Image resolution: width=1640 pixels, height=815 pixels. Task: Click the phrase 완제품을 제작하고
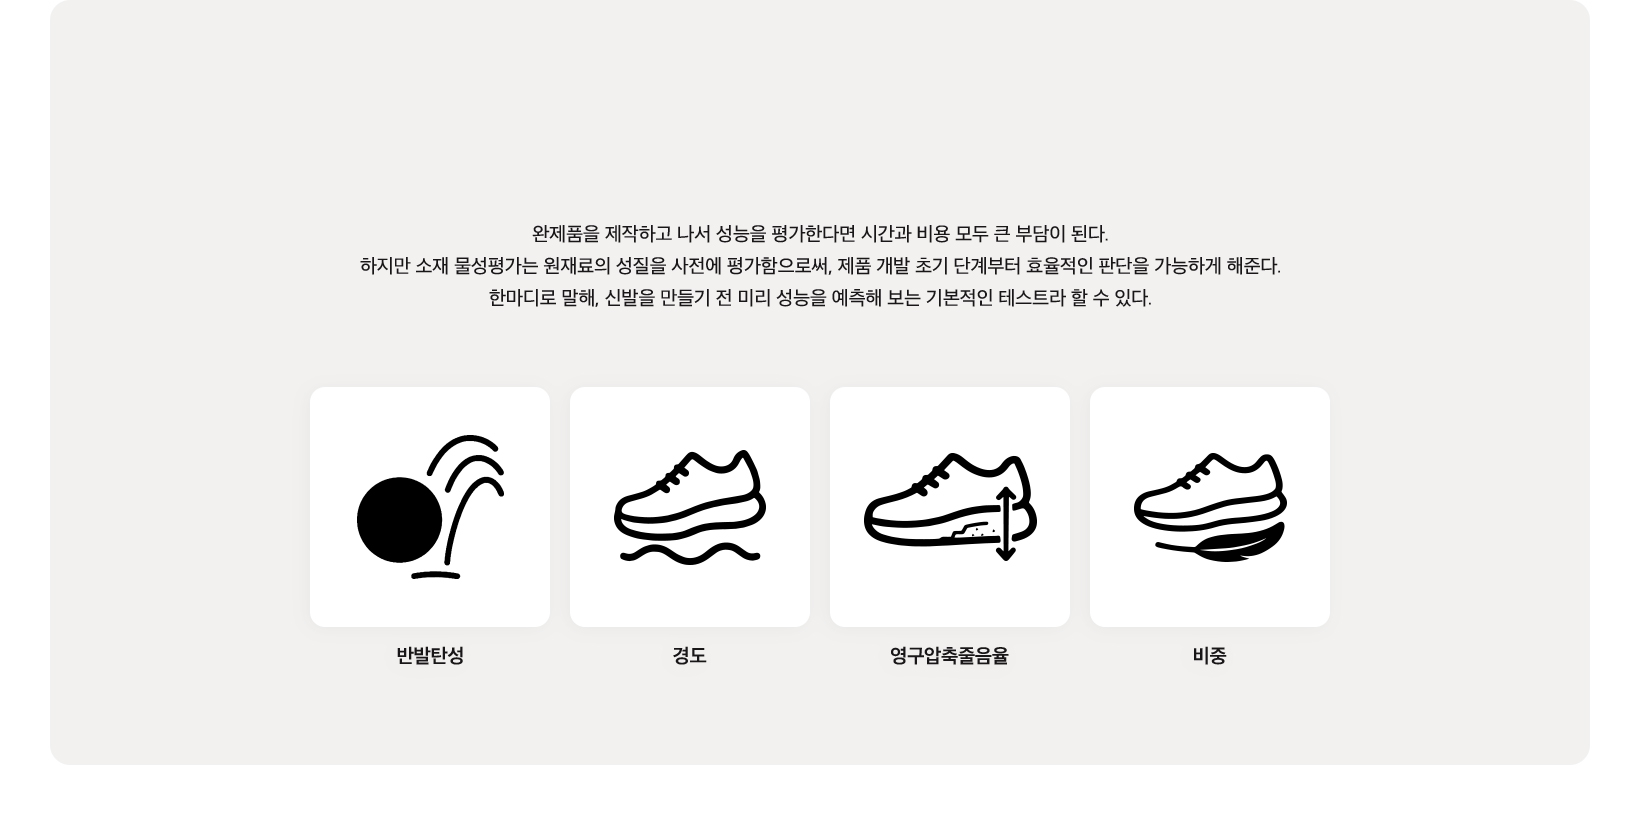coord(602,234)
